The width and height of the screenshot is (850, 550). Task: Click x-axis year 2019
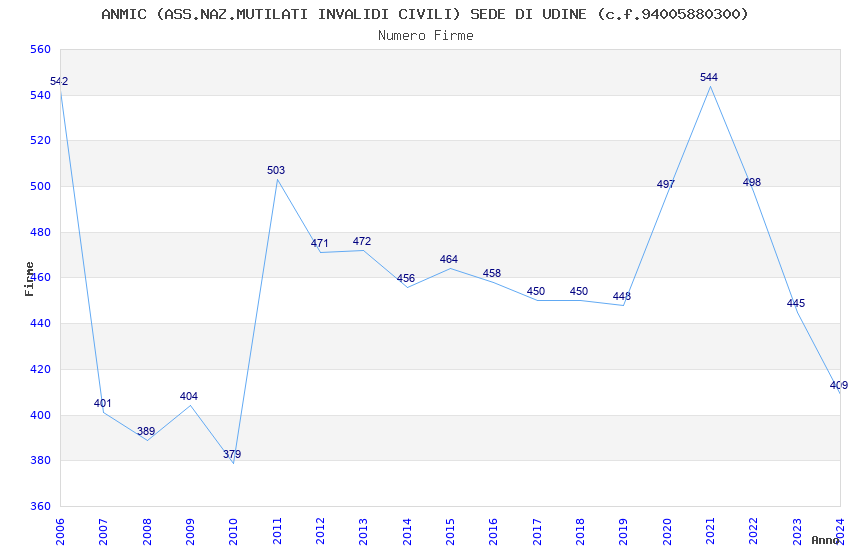[x=623, y=531]
